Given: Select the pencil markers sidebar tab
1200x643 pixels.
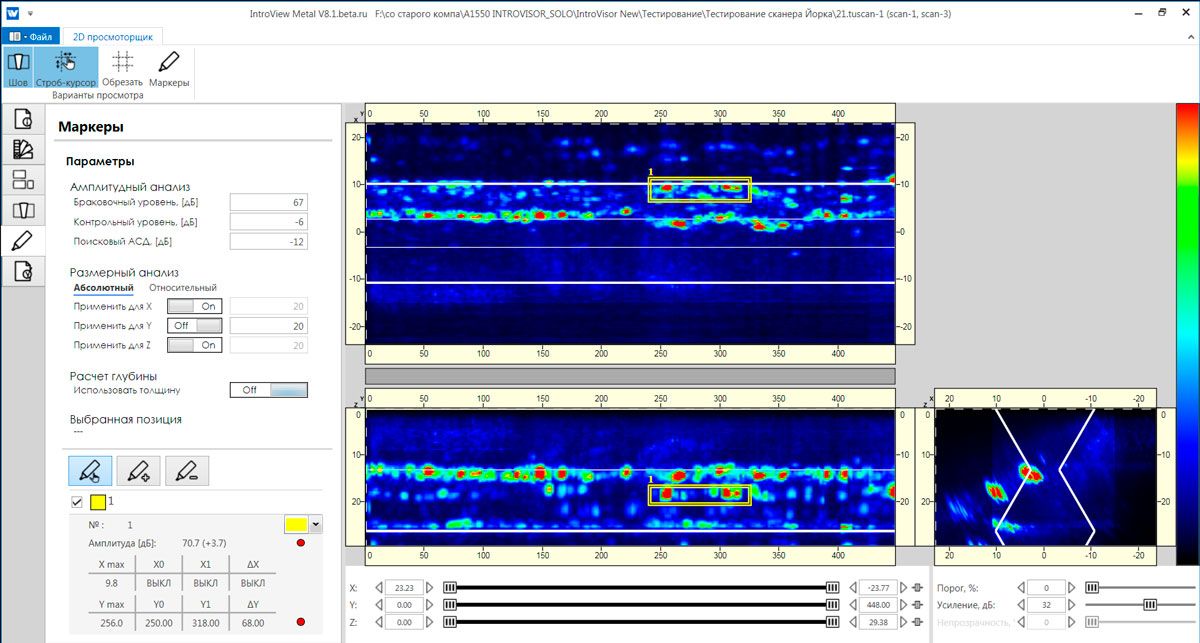Looking at the screenshot, I should (23, 240).
